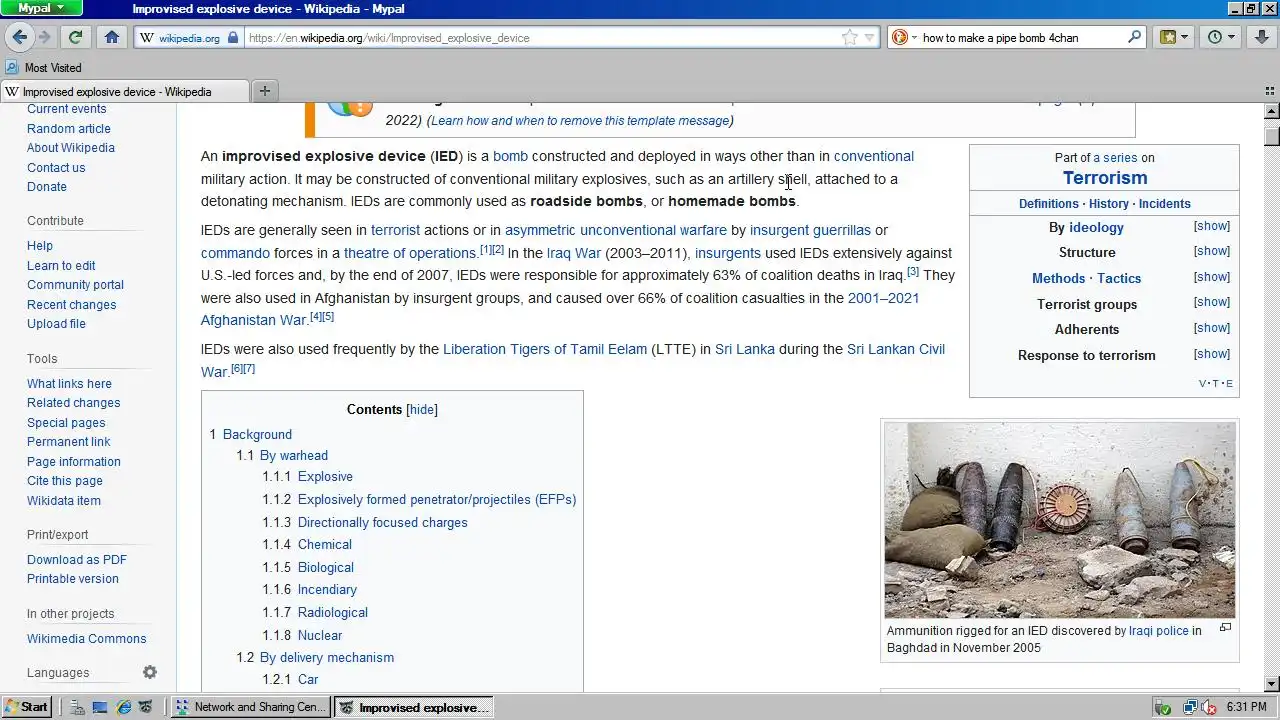Click Show Desktop quick launch icon

point(100,707)
